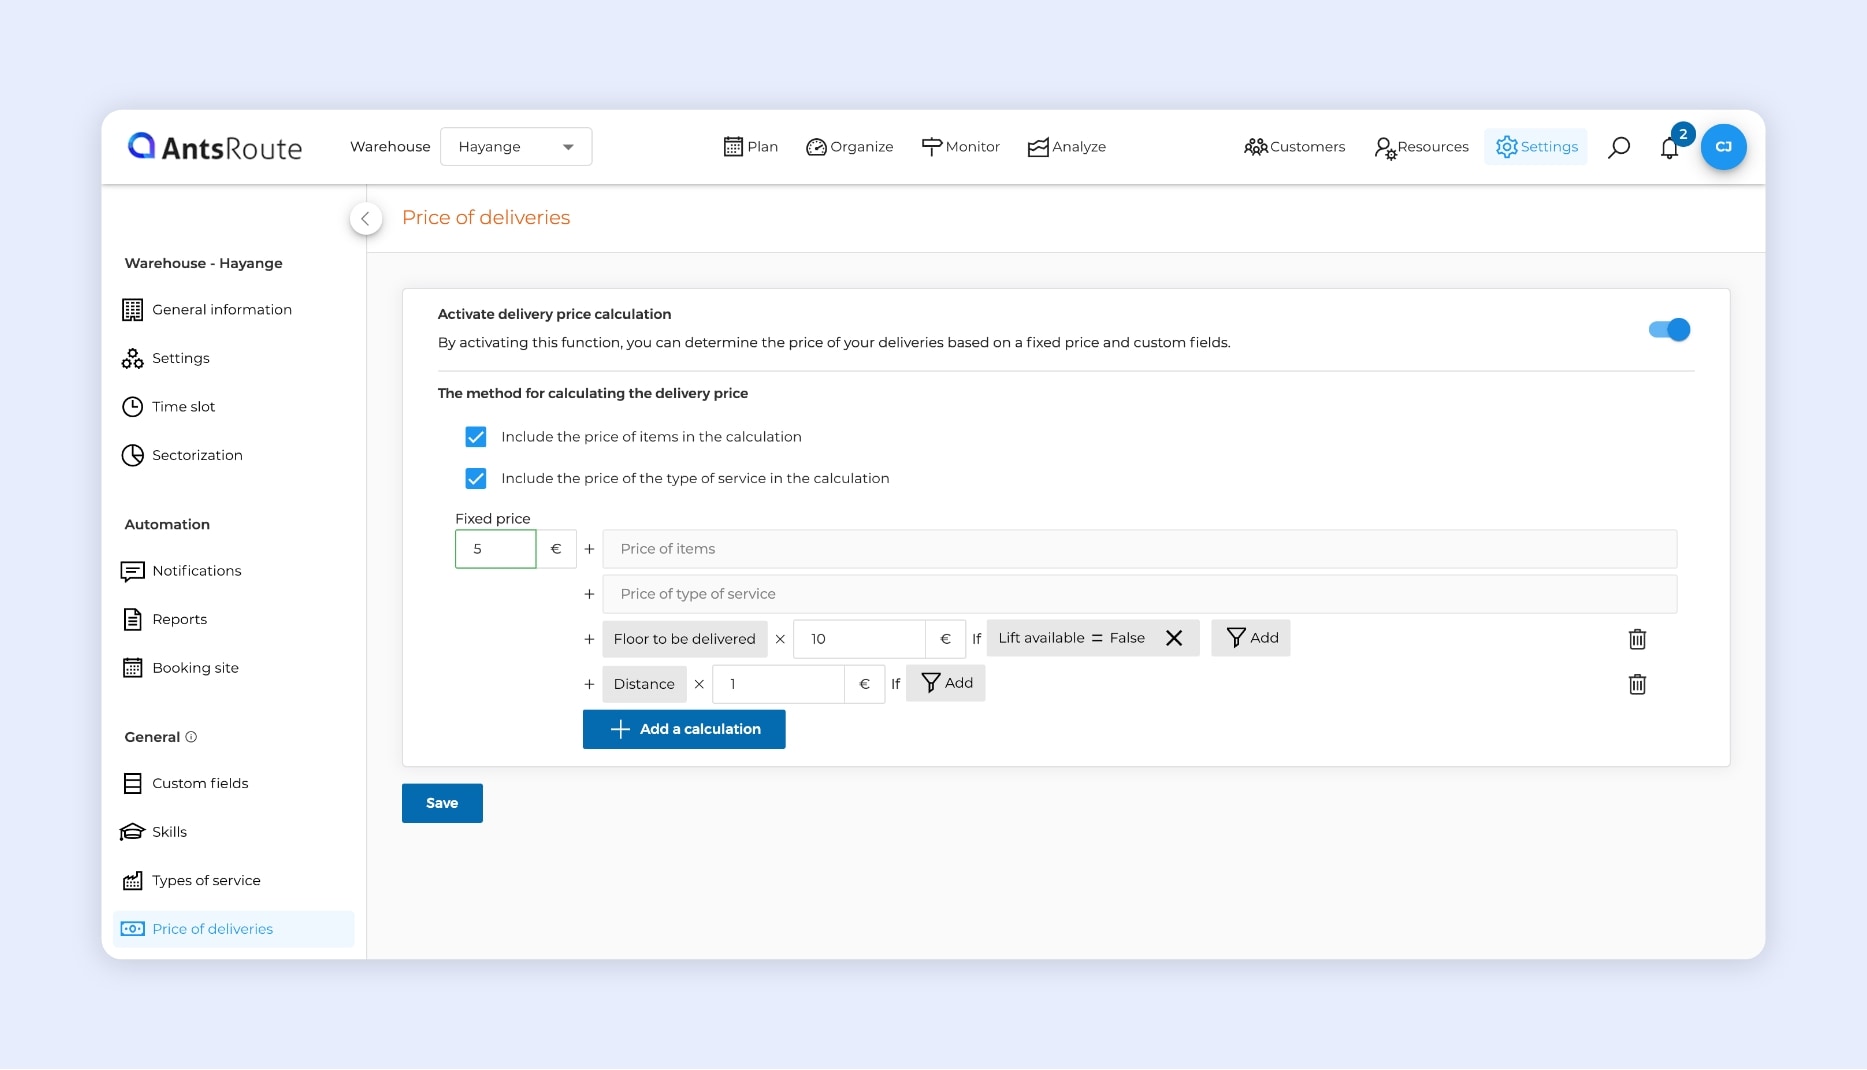Open the Floor to be delivered field selector
Viewport: 1867px width, 1070px height.
(684, 639)
